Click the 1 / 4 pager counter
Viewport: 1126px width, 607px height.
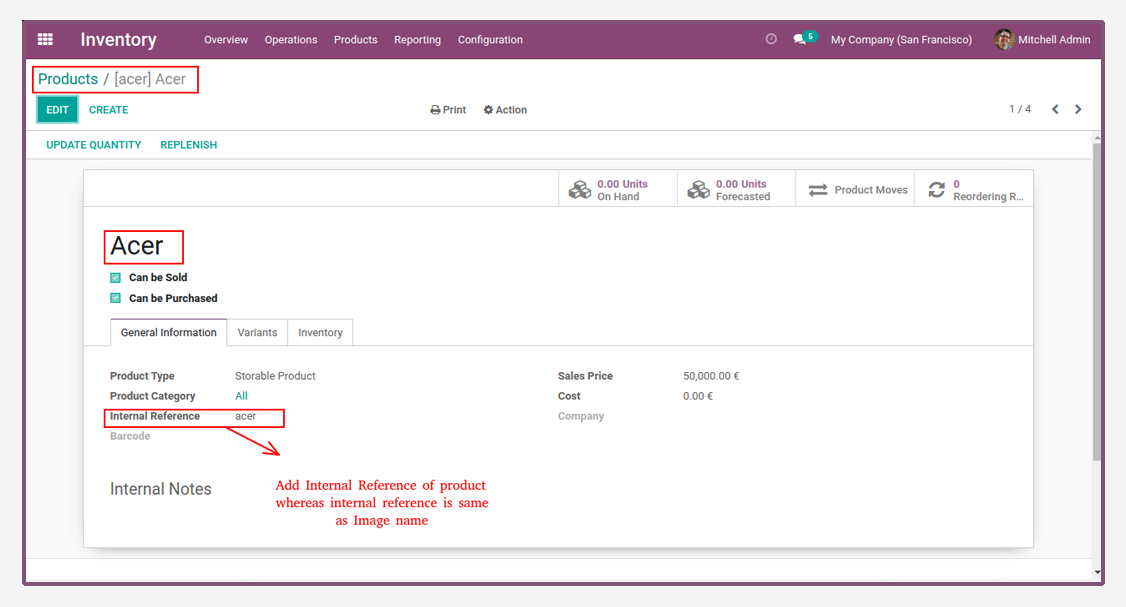[1020, 109]
